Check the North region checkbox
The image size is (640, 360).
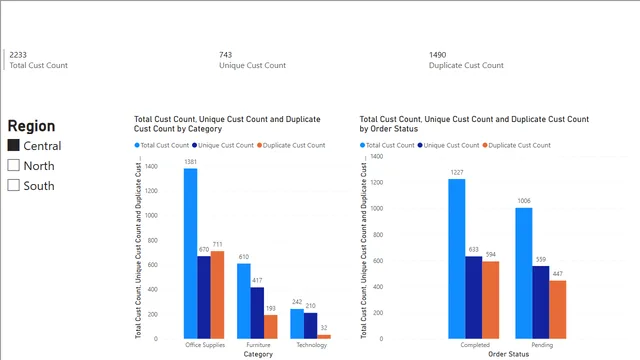[x=13, y=165]
